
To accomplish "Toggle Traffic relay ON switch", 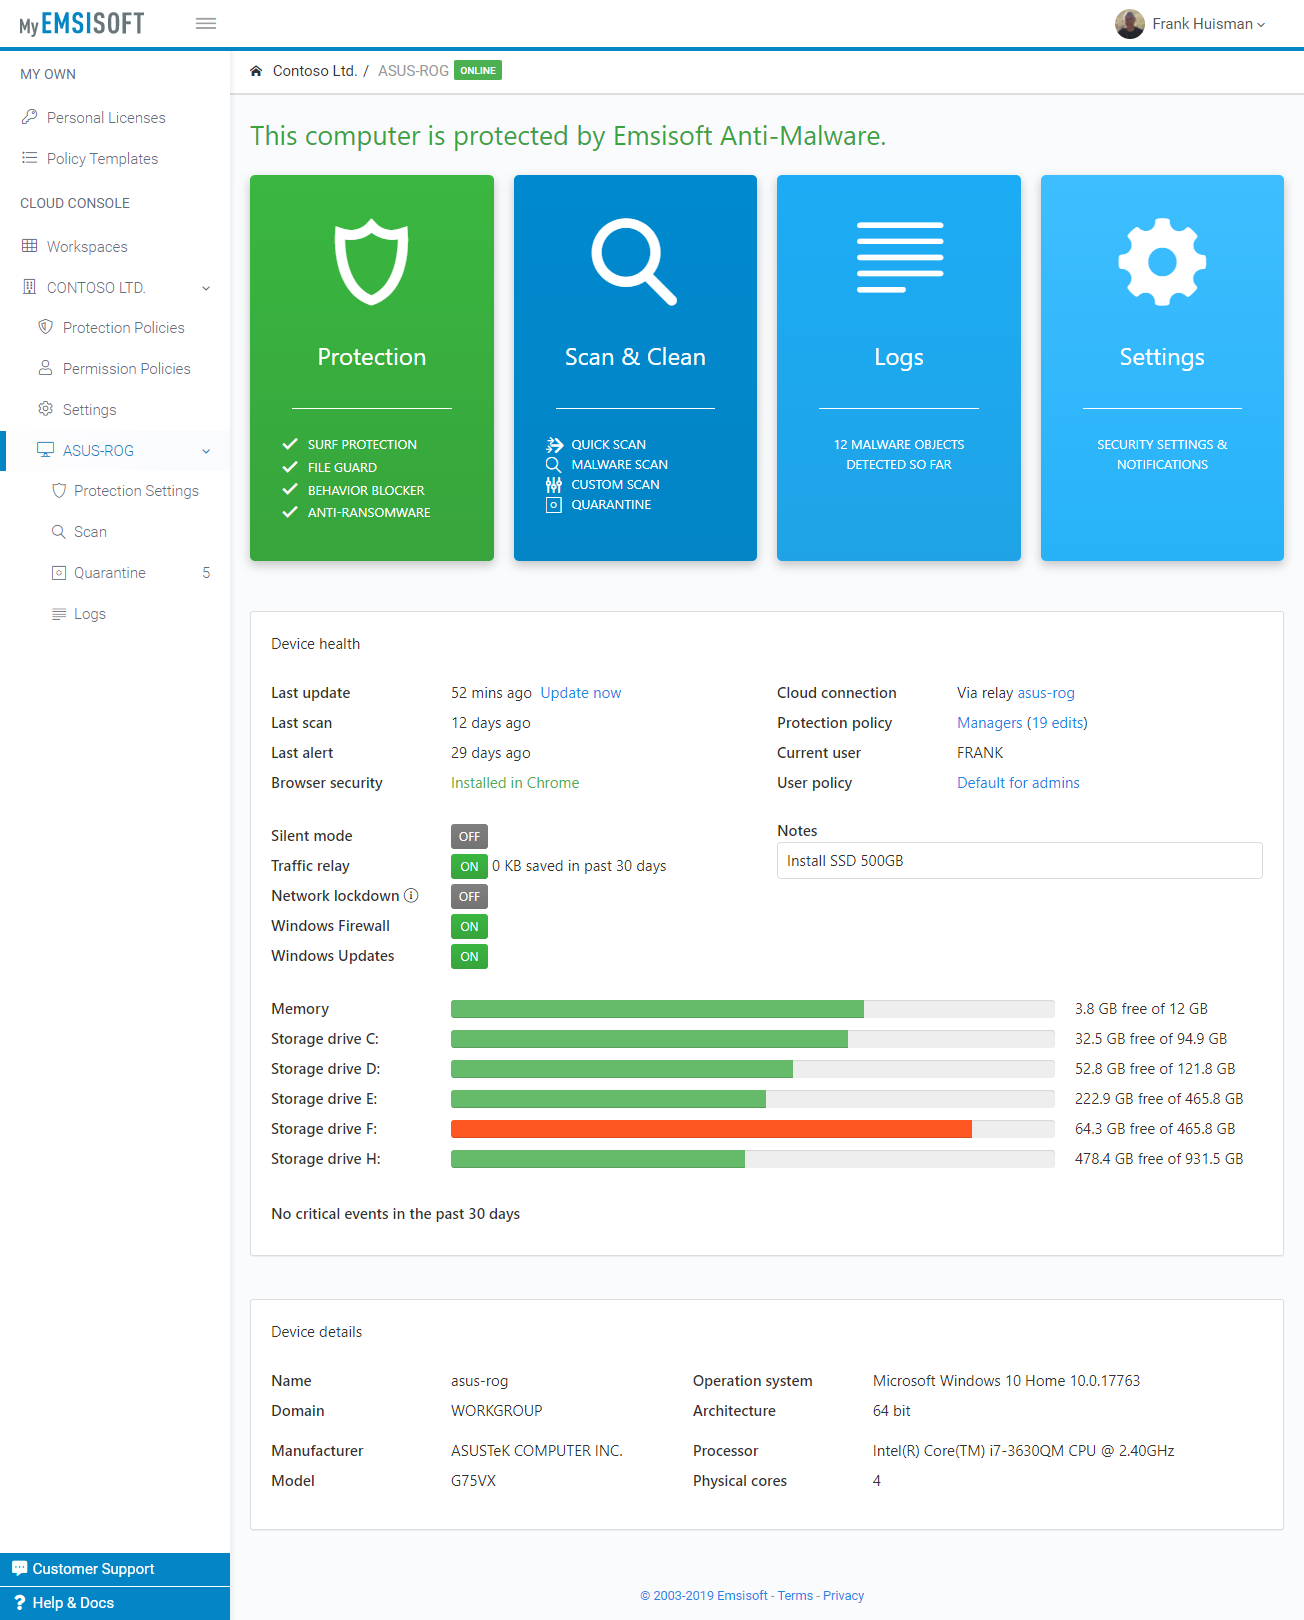I will pos(469,867).
